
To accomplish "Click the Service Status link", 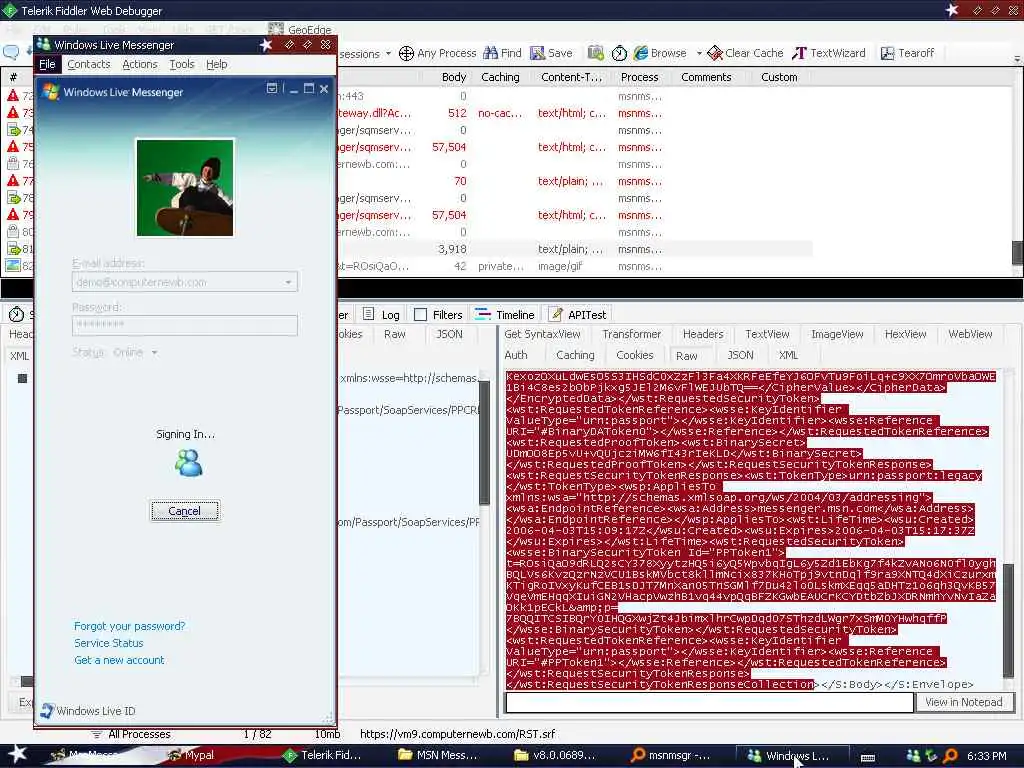I will [108, 643].
